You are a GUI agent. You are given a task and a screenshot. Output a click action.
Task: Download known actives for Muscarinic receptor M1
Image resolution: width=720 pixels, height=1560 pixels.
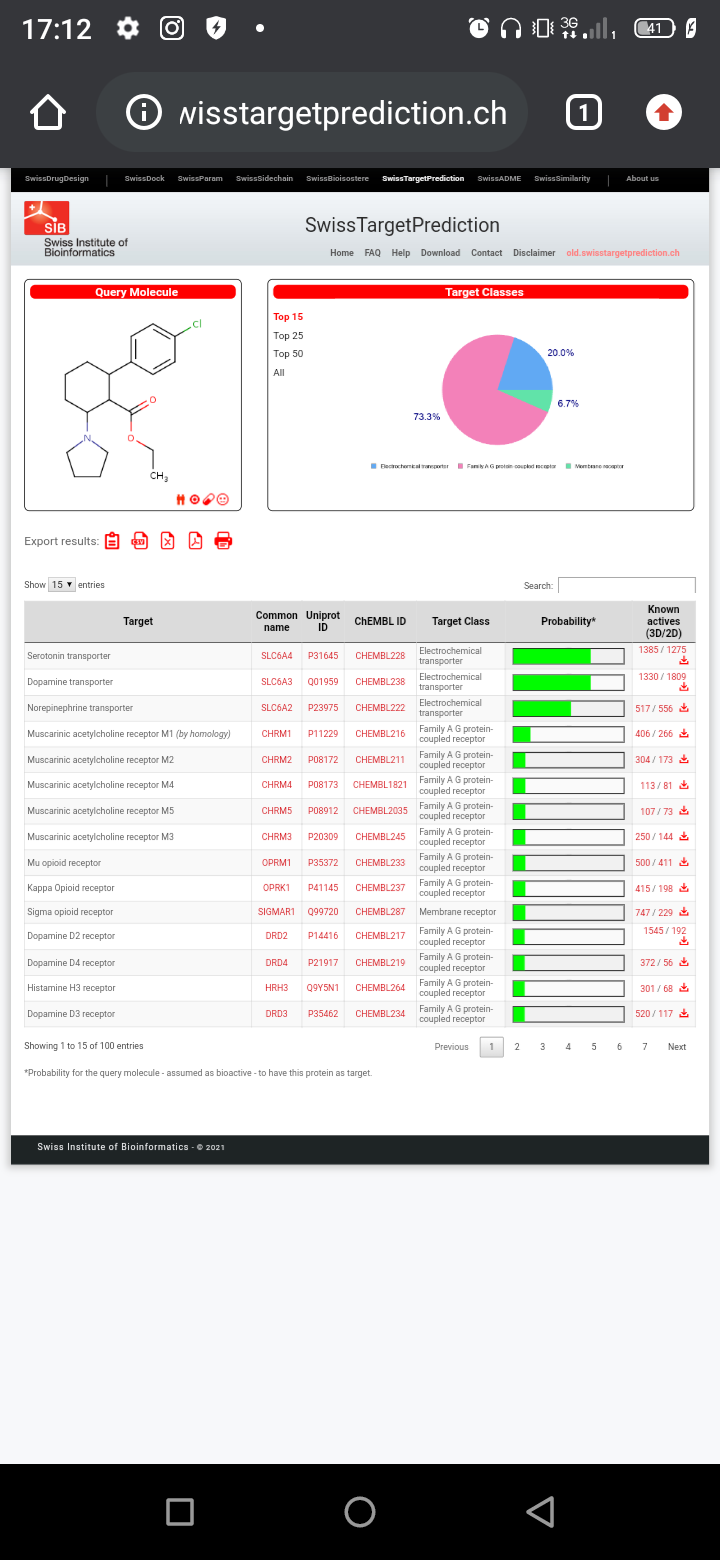(684, 734)
